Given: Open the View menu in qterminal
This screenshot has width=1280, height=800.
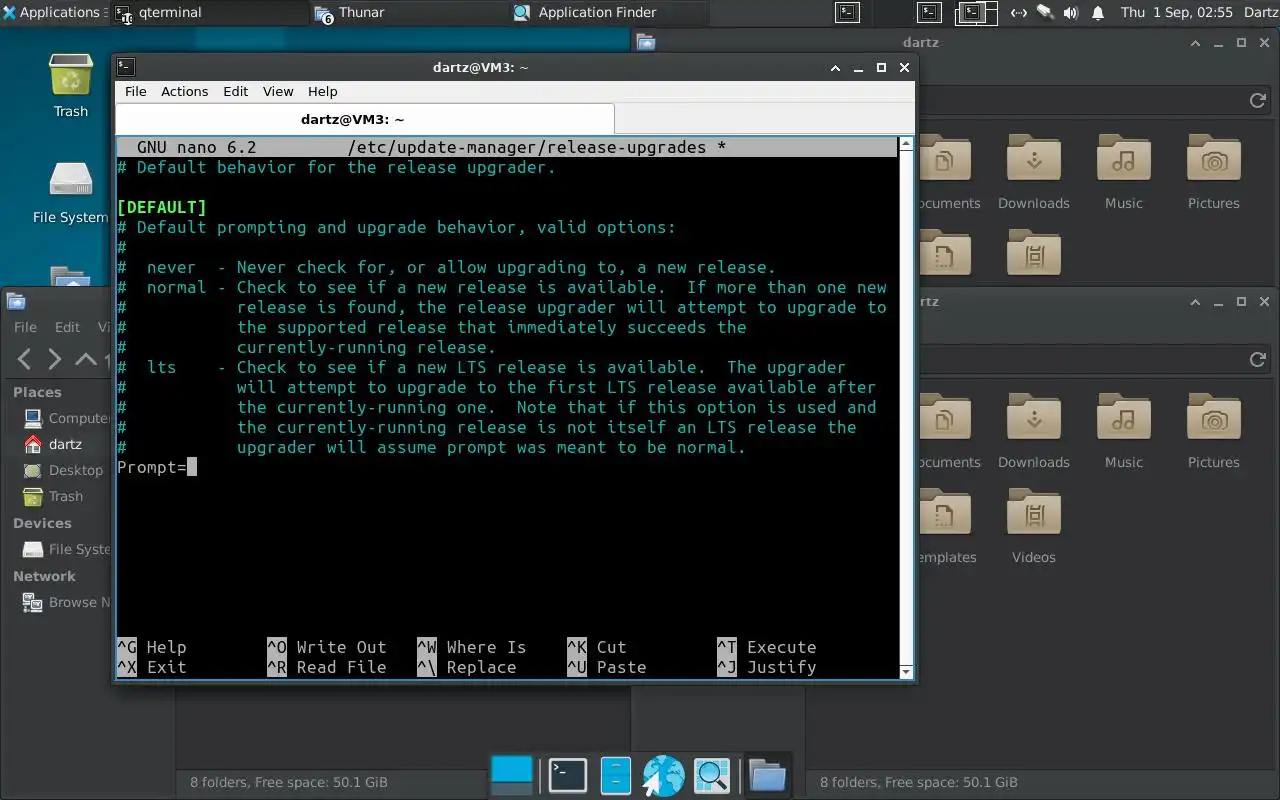Looking at the screenshot, I should click(278, 91).
